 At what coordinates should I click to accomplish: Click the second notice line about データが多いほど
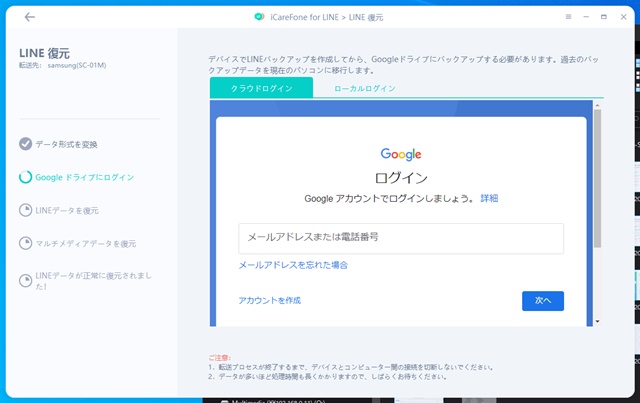point(328,376)
